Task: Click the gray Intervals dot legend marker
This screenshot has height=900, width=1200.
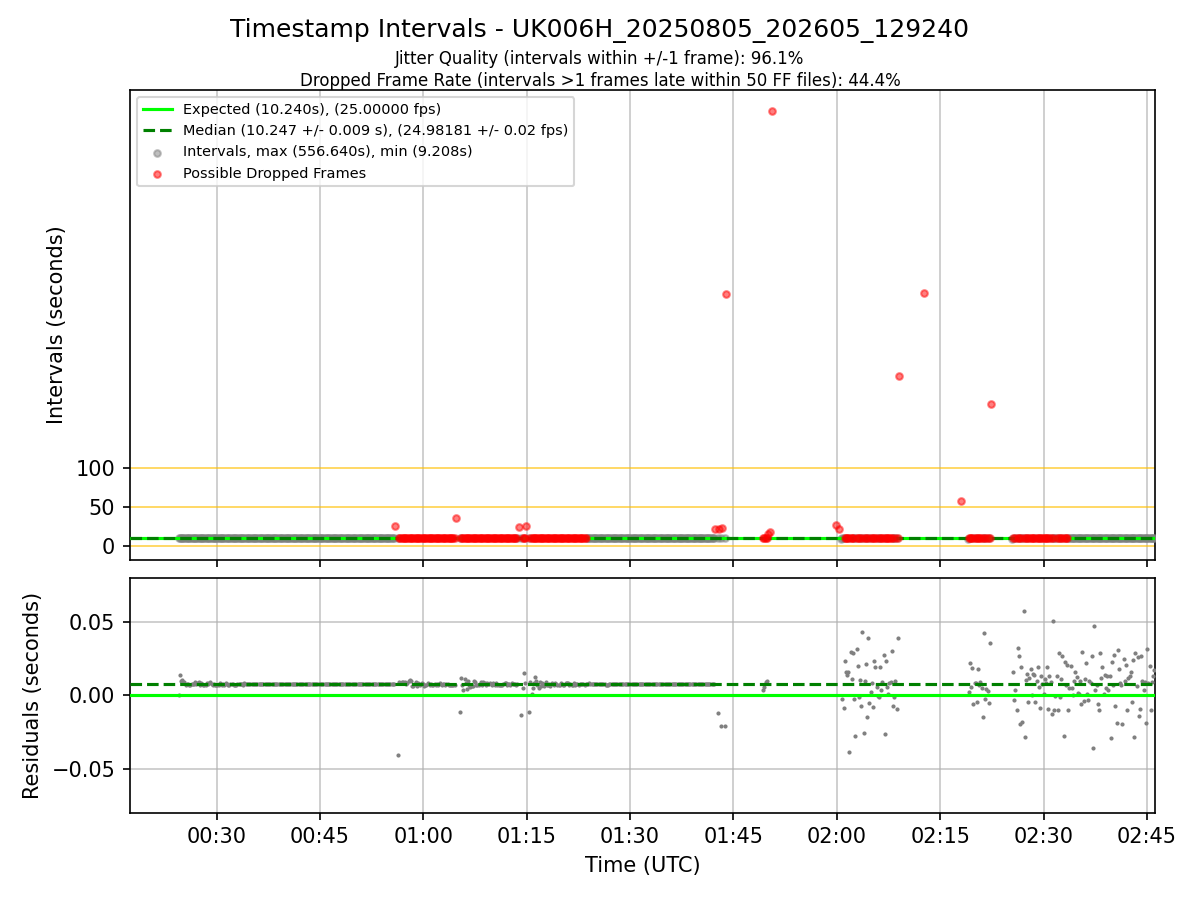Action: [x=158, y=152]
